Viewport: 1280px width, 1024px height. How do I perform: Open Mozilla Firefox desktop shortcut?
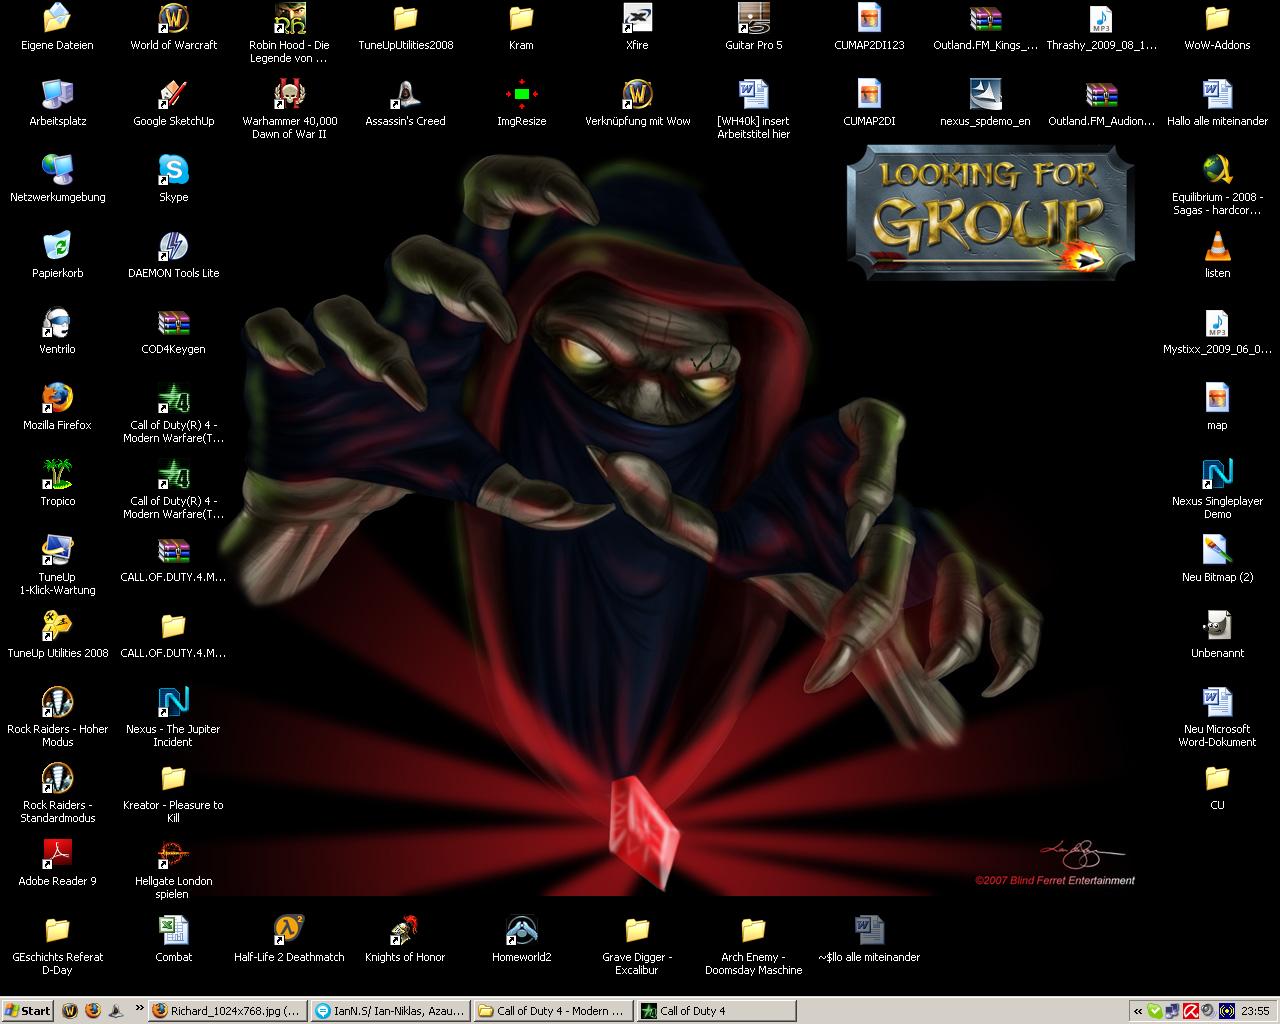(x=57, y=399)
